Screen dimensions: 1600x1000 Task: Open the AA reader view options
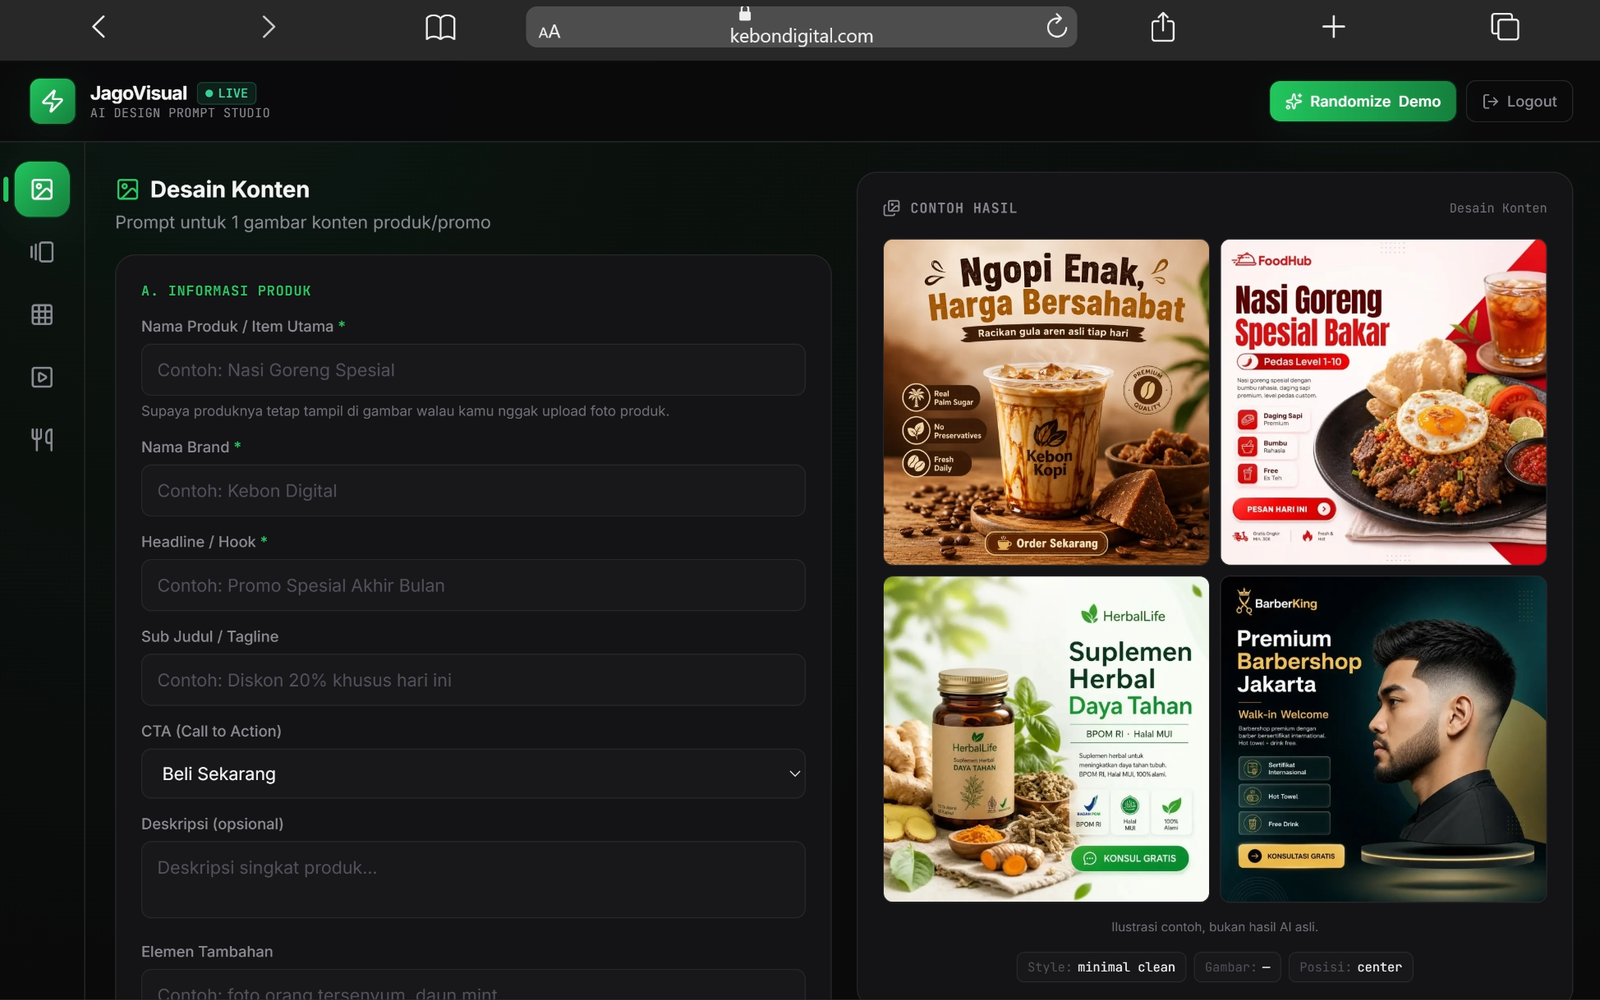549,32
